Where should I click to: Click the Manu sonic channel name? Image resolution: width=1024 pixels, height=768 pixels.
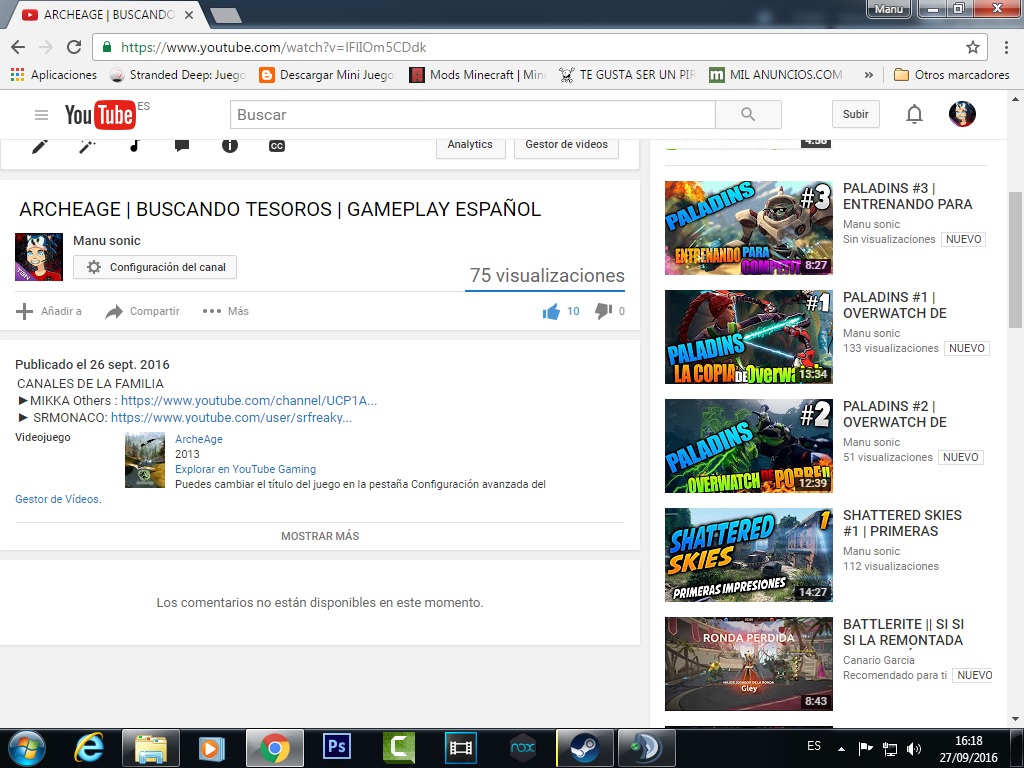coord(106,241)
